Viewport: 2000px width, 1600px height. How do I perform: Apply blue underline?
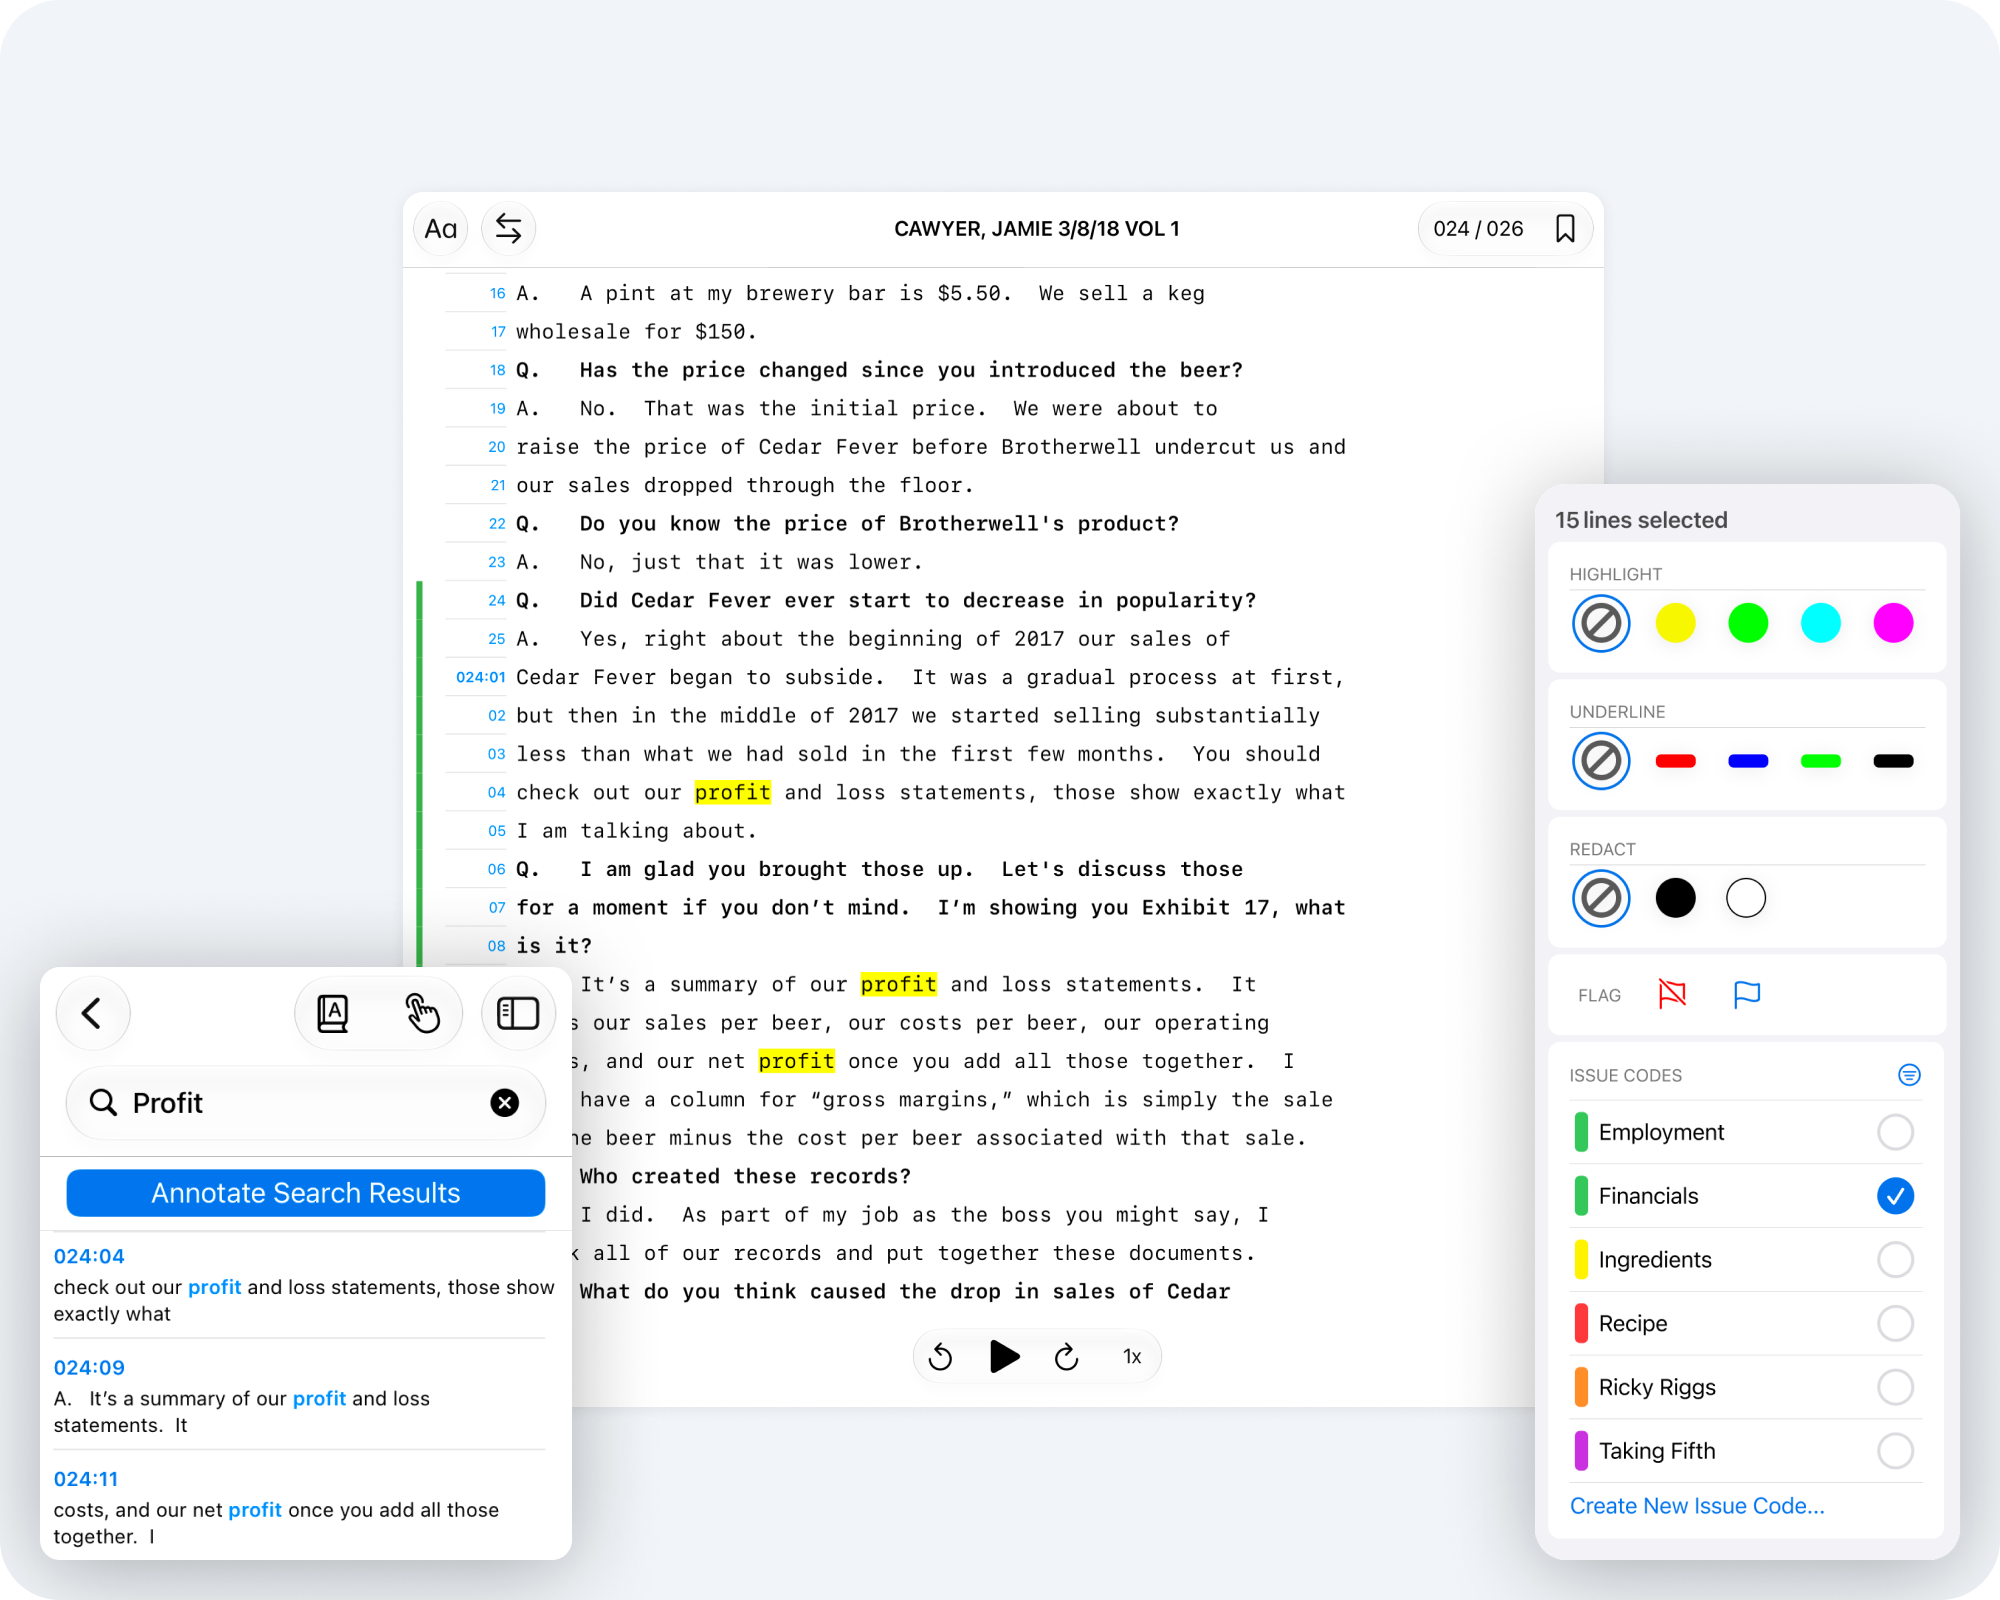point(1748,761)
